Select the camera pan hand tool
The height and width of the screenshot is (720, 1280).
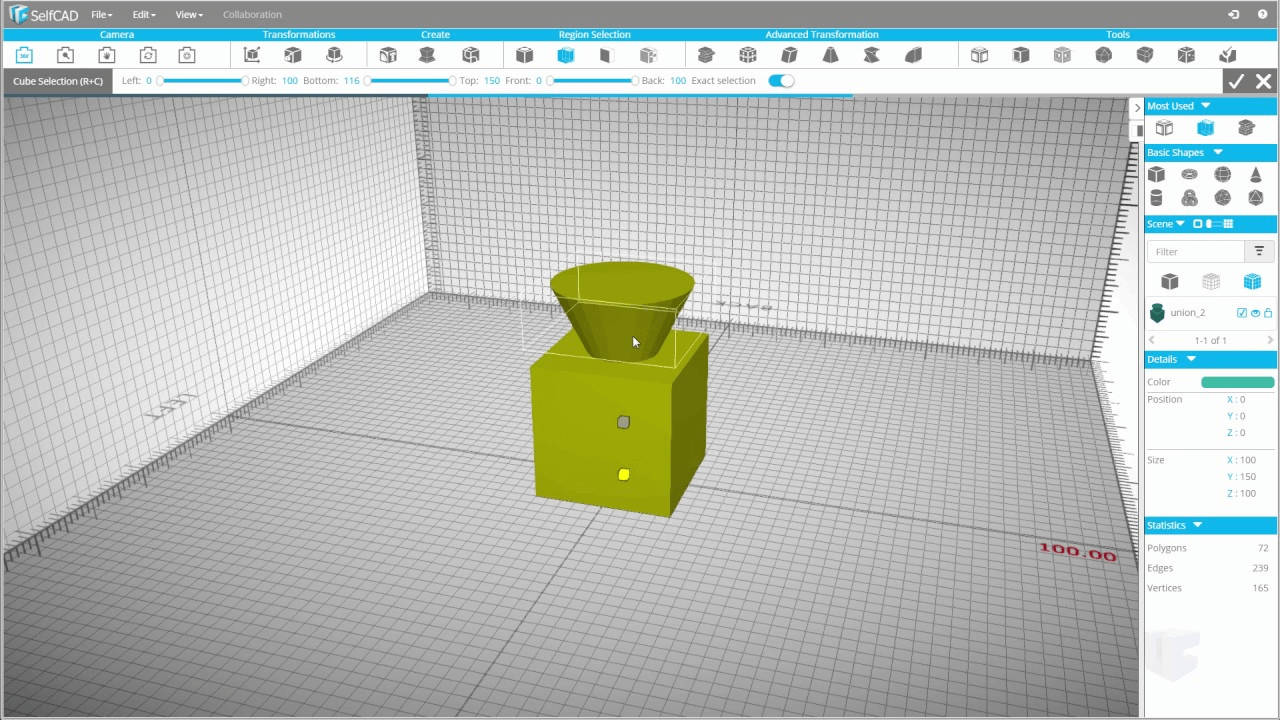coord(106,55)
